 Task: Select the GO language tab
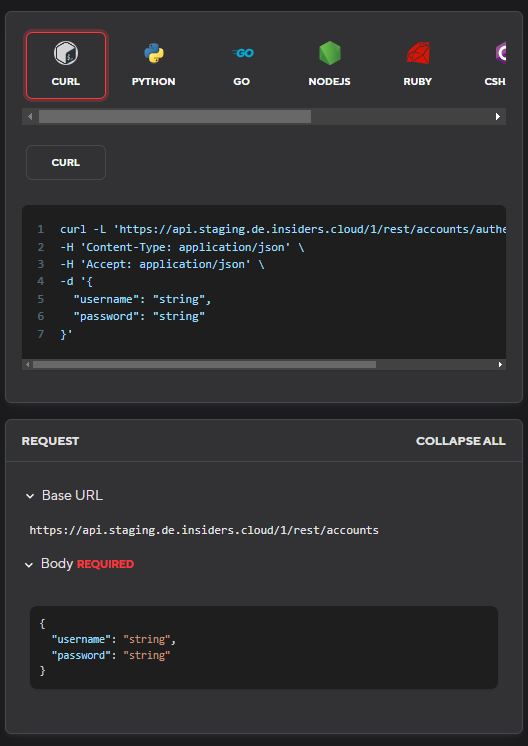[x=241, y=66]
